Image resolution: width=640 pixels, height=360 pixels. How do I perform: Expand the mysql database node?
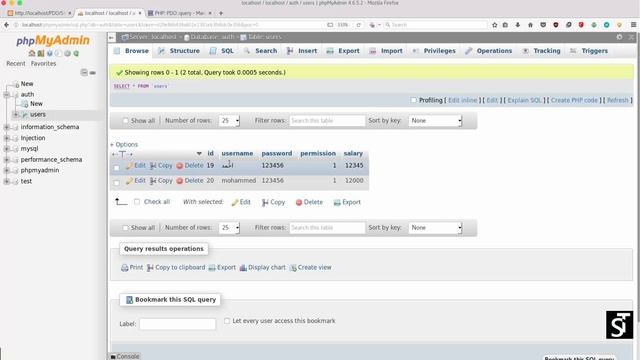(x=7, y=149)
